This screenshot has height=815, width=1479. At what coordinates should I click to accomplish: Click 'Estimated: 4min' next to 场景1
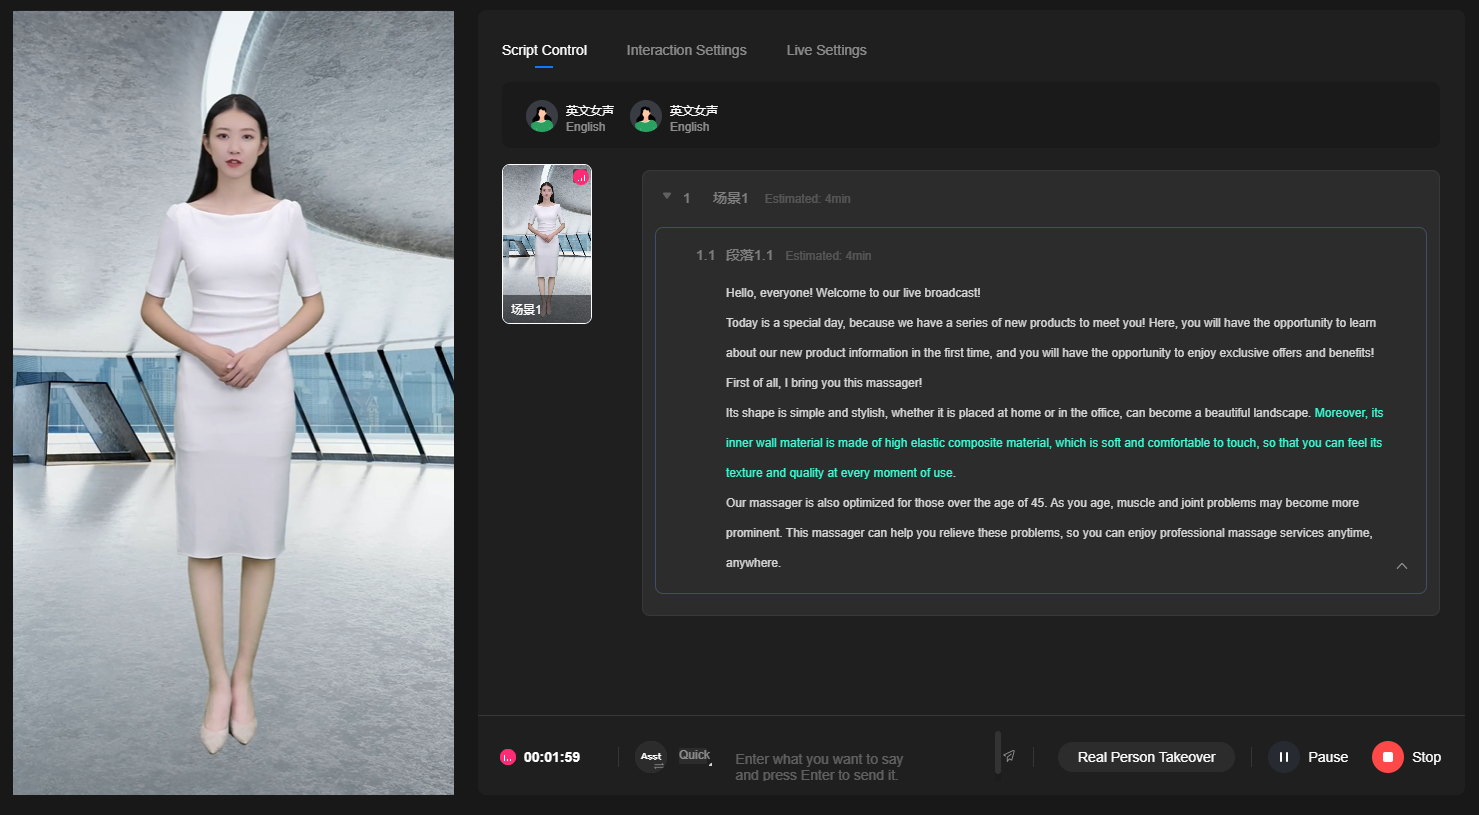pyautogui.click(x=808, y=199)
